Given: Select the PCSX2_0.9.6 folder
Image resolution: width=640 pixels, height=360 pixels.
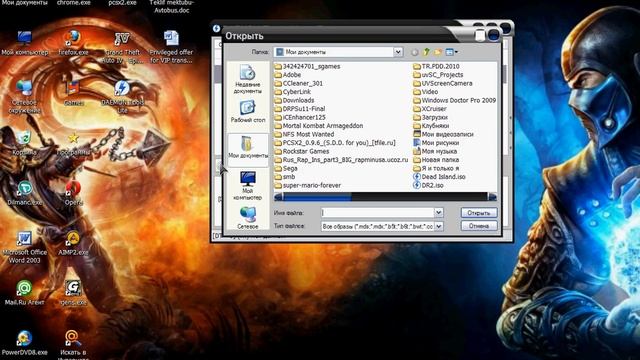Looking at the screenshot, I should coord(335,143).
